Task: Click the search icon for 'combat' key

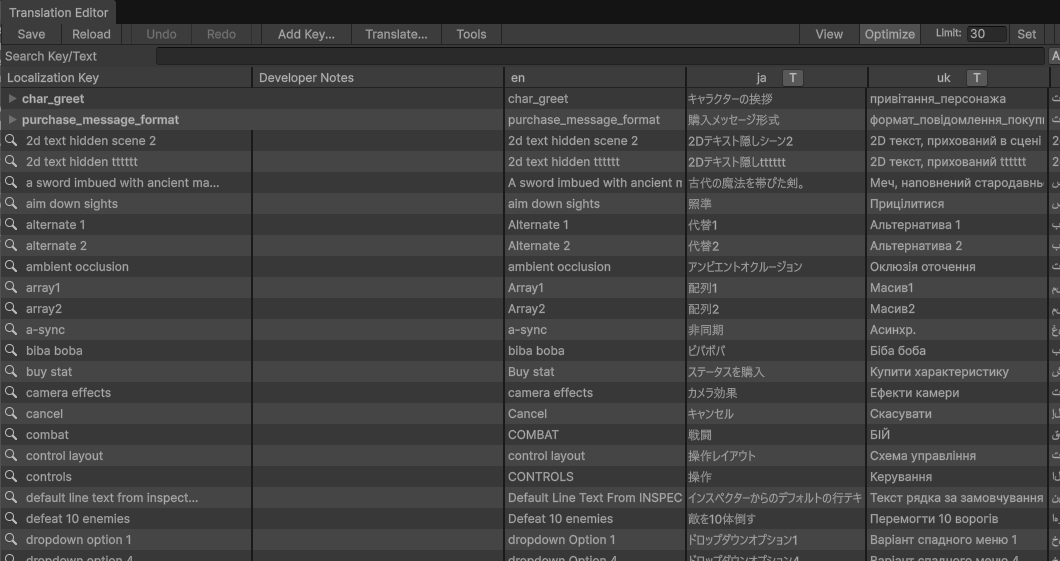Action: pos(12,435)
